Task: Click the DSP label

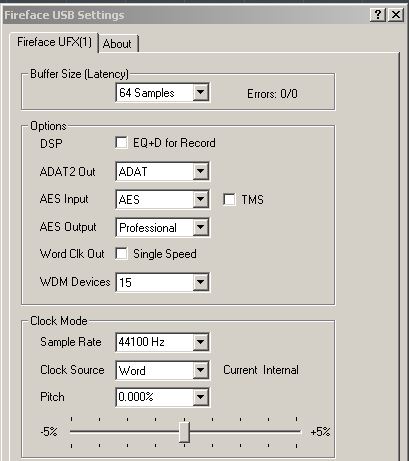Action: (x=51, y=144)
